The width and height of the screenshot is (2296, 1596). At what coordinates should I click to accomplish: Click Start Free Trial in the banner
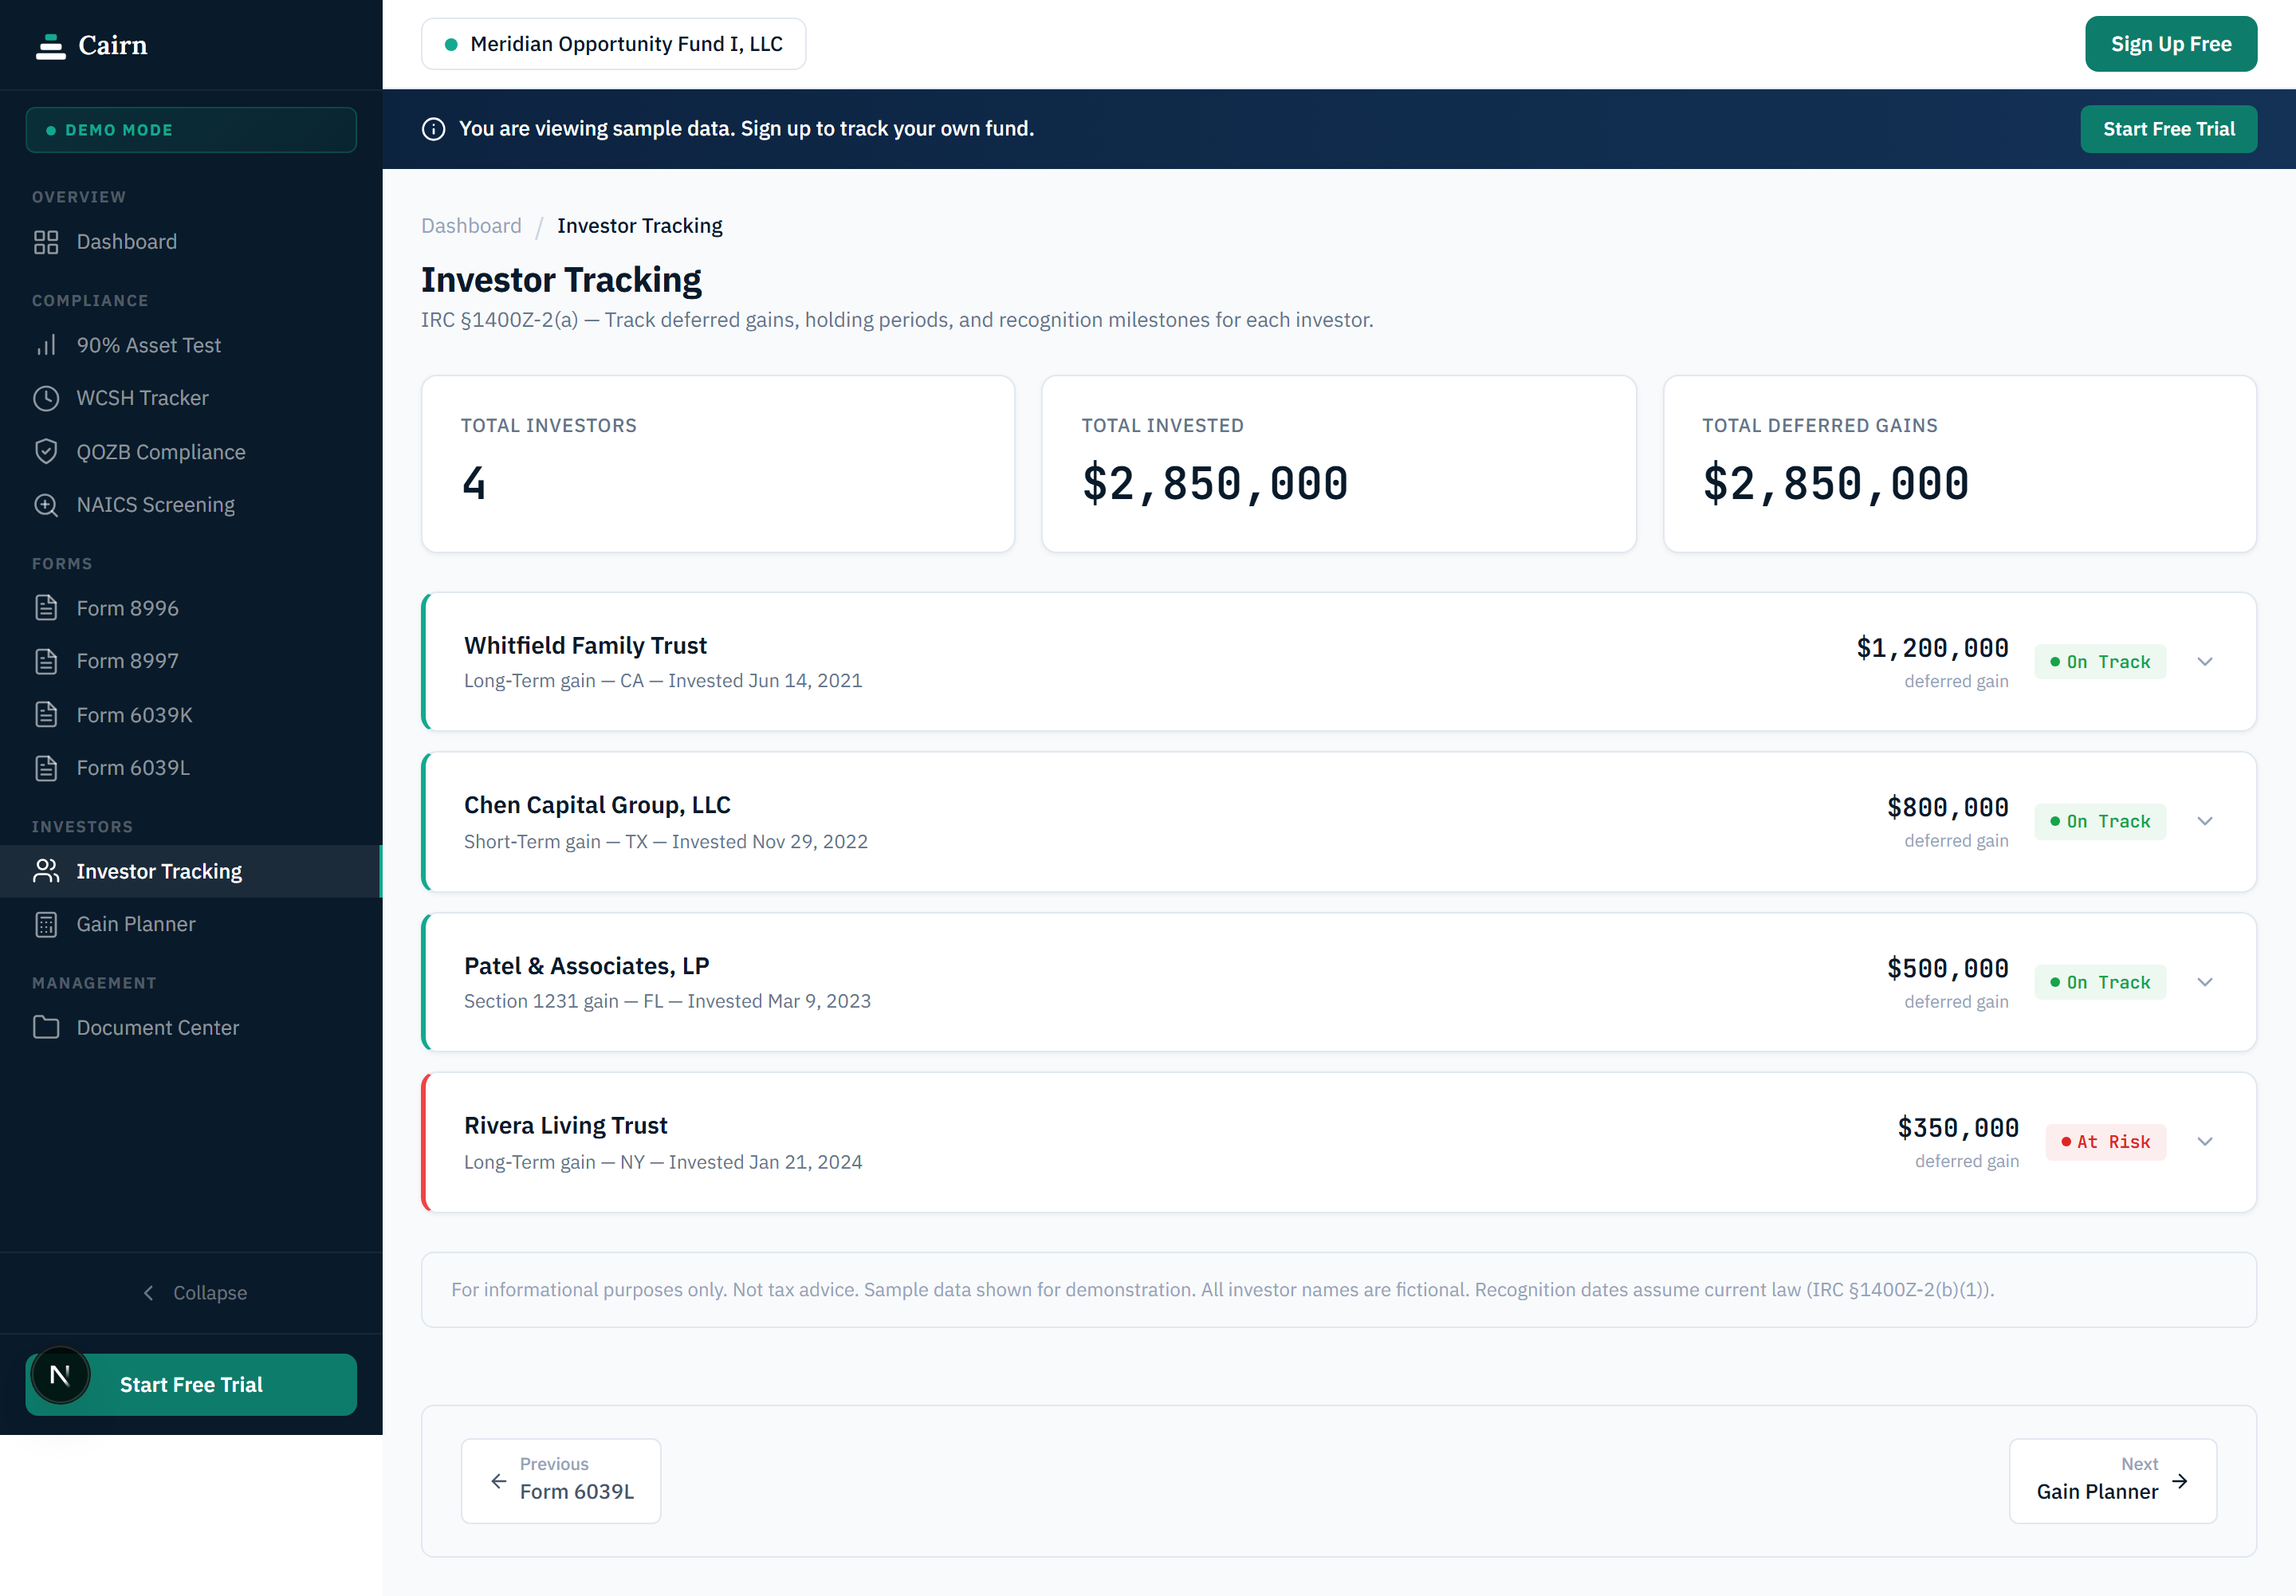point(2168,129)
